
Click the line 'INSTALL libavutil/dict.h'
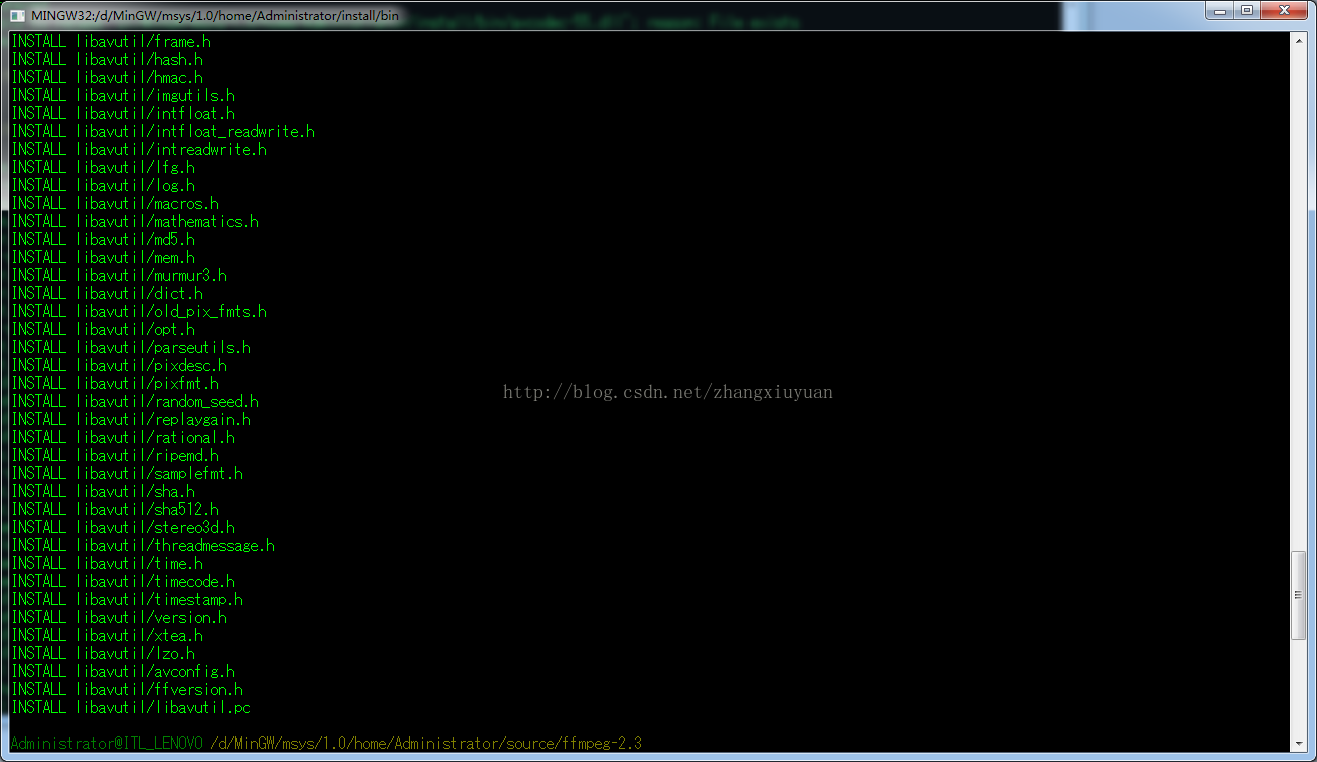tap(107, 294)
